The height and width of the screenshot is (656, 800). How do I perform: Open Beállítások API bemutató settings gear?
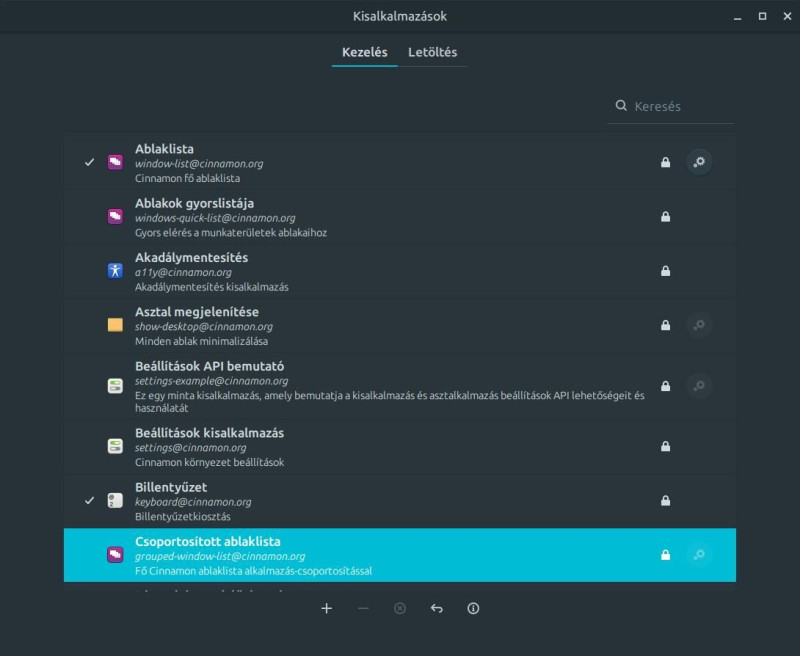(x=698, y=386)
